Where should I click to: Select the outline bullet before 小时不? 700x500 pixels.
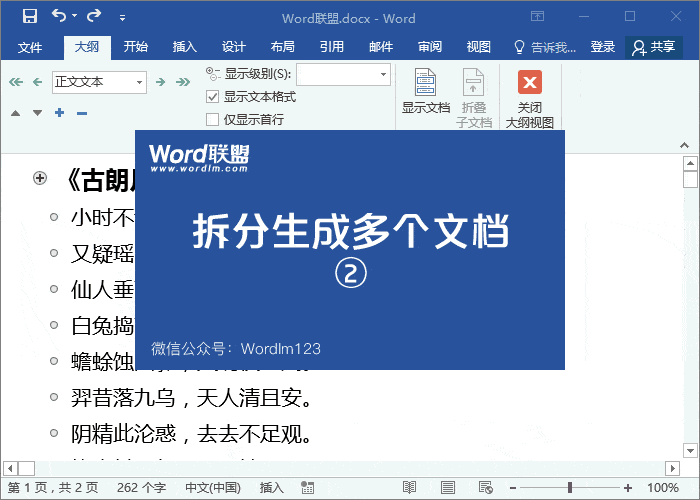[x=54, y=217]
